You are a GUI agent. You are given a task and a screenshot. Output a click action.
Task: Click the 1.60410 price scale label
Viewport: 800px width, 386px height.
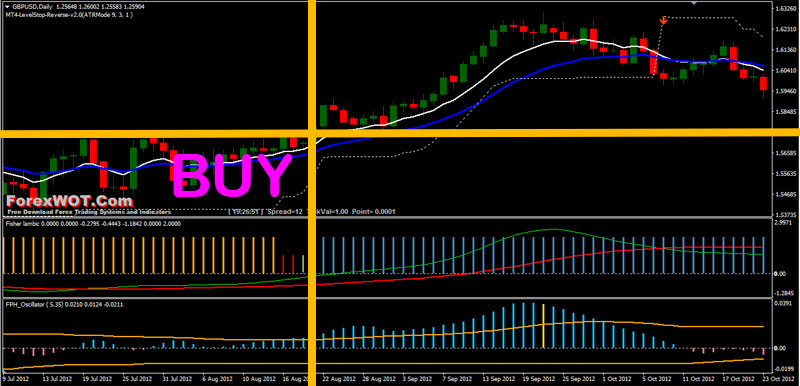(x=786, y=70)
